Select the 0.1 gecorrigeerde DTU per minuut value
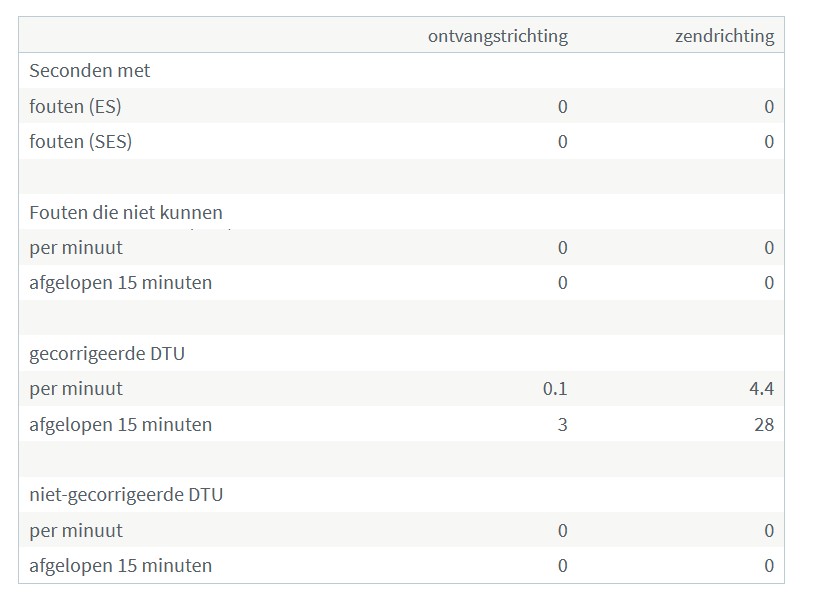Viewport: 831px width, 606px height. (x=555, y=389)
